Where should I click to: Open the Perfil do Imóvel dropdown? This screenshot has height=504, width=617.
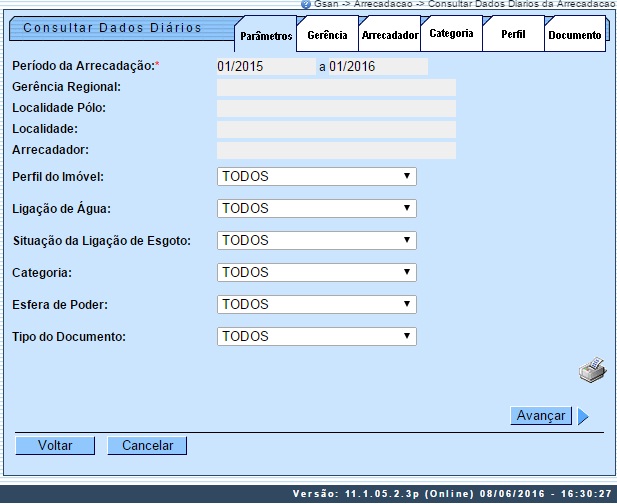point(316,177)
